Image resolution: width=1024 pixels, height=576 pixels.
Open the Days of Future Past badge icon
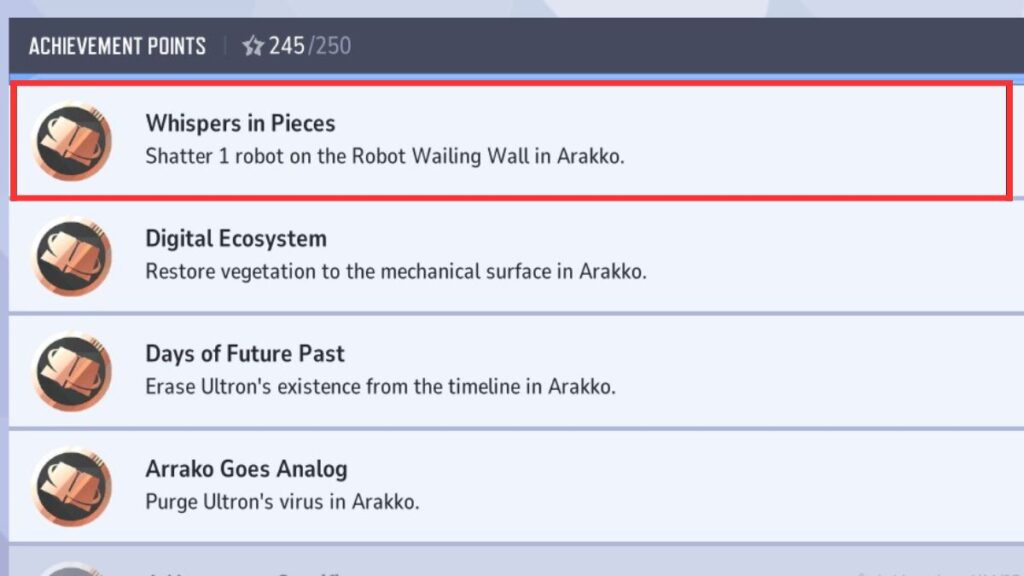(72, 371)
